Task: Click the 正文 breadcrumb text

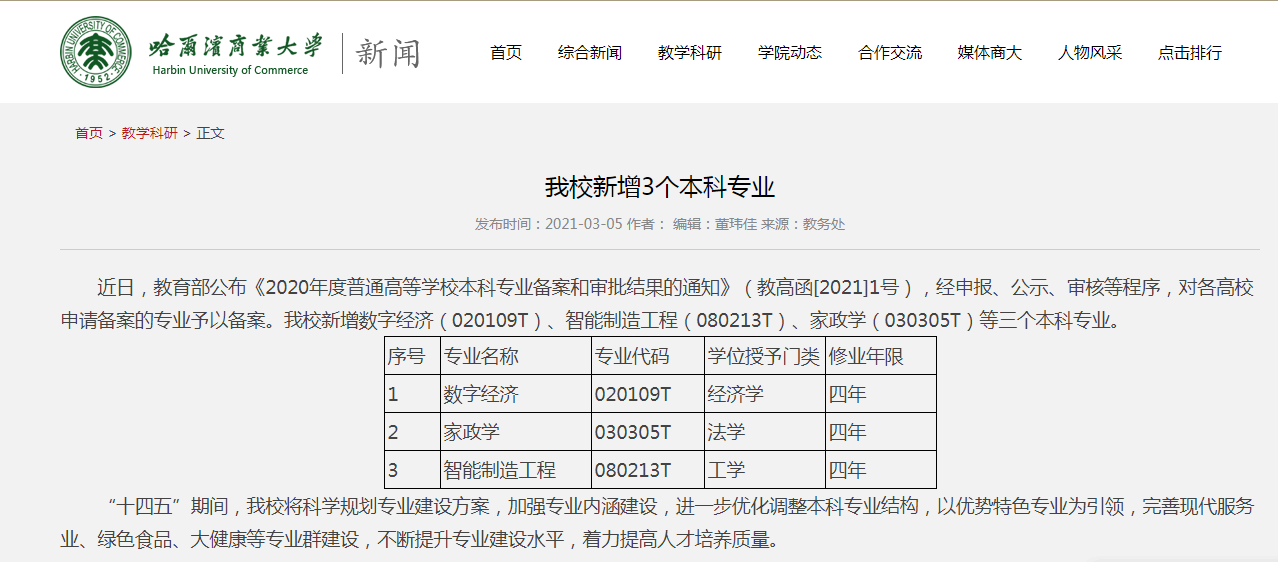Action: point(211,133)
